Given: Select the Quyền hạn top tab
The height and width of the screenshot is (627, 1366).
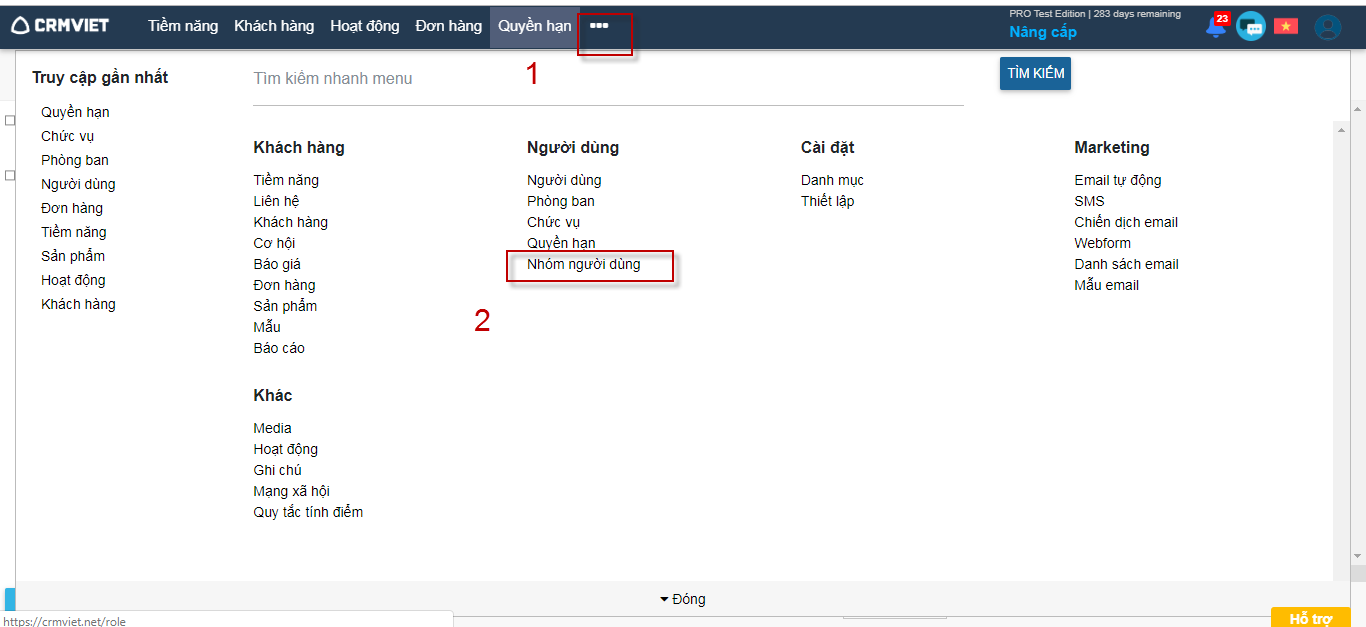Looking at the screenshot, I should click(x=534, y=26).
